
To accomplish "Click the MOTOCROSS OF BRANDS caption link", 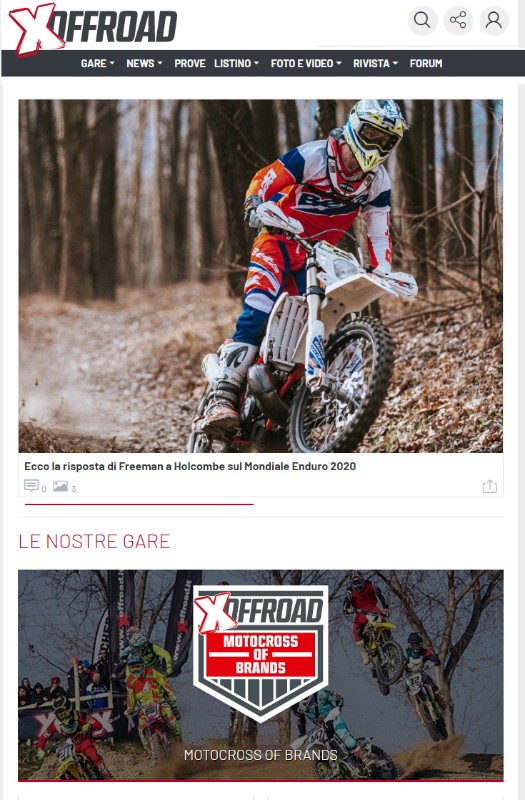I will [x=261, y=755].
